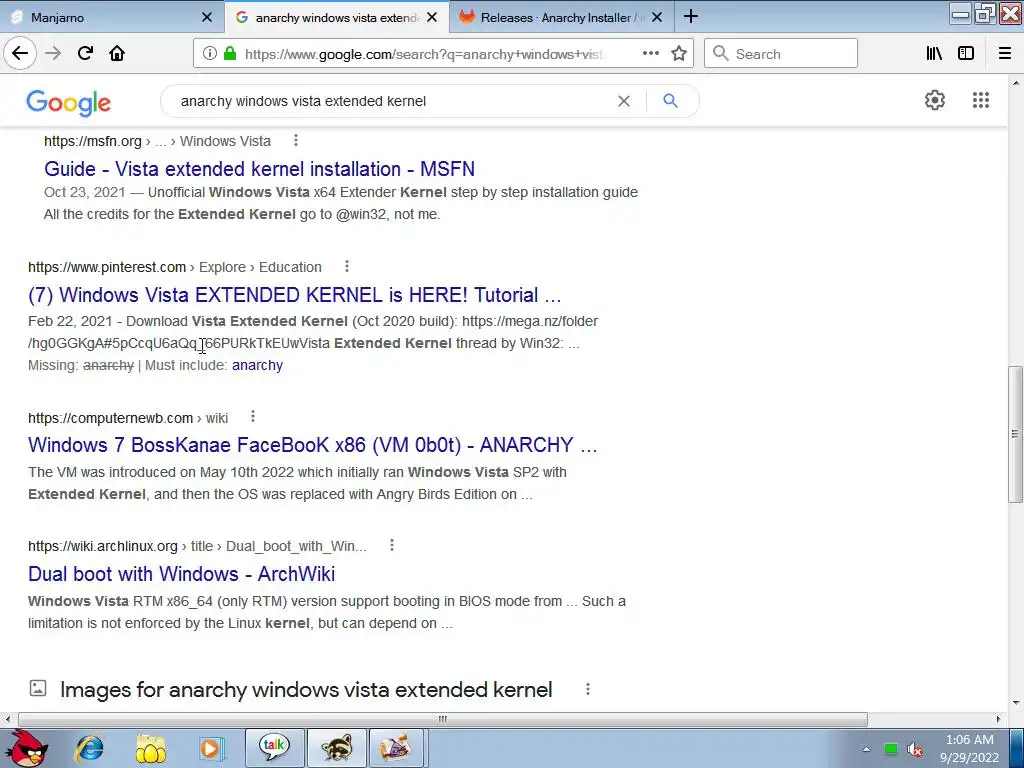Open Dual boot with Windows - ArchWiki
Screen dimensions: 1024x768
pyautogui.click(x=182, y=573)
